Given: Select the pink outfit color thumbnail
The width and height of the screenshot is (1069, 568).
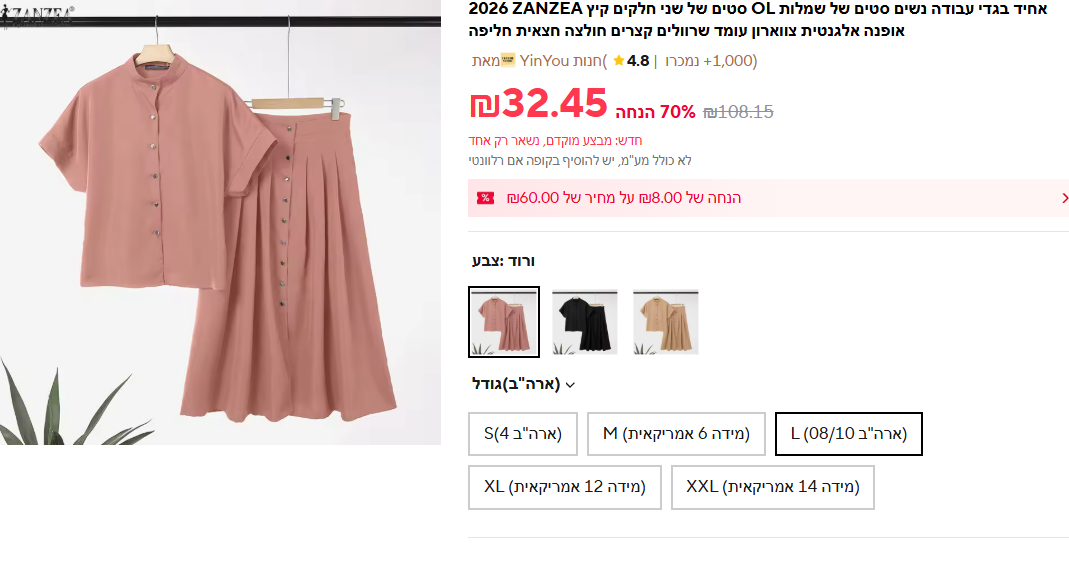Looking at the screenshot, I should pos(504,322).
